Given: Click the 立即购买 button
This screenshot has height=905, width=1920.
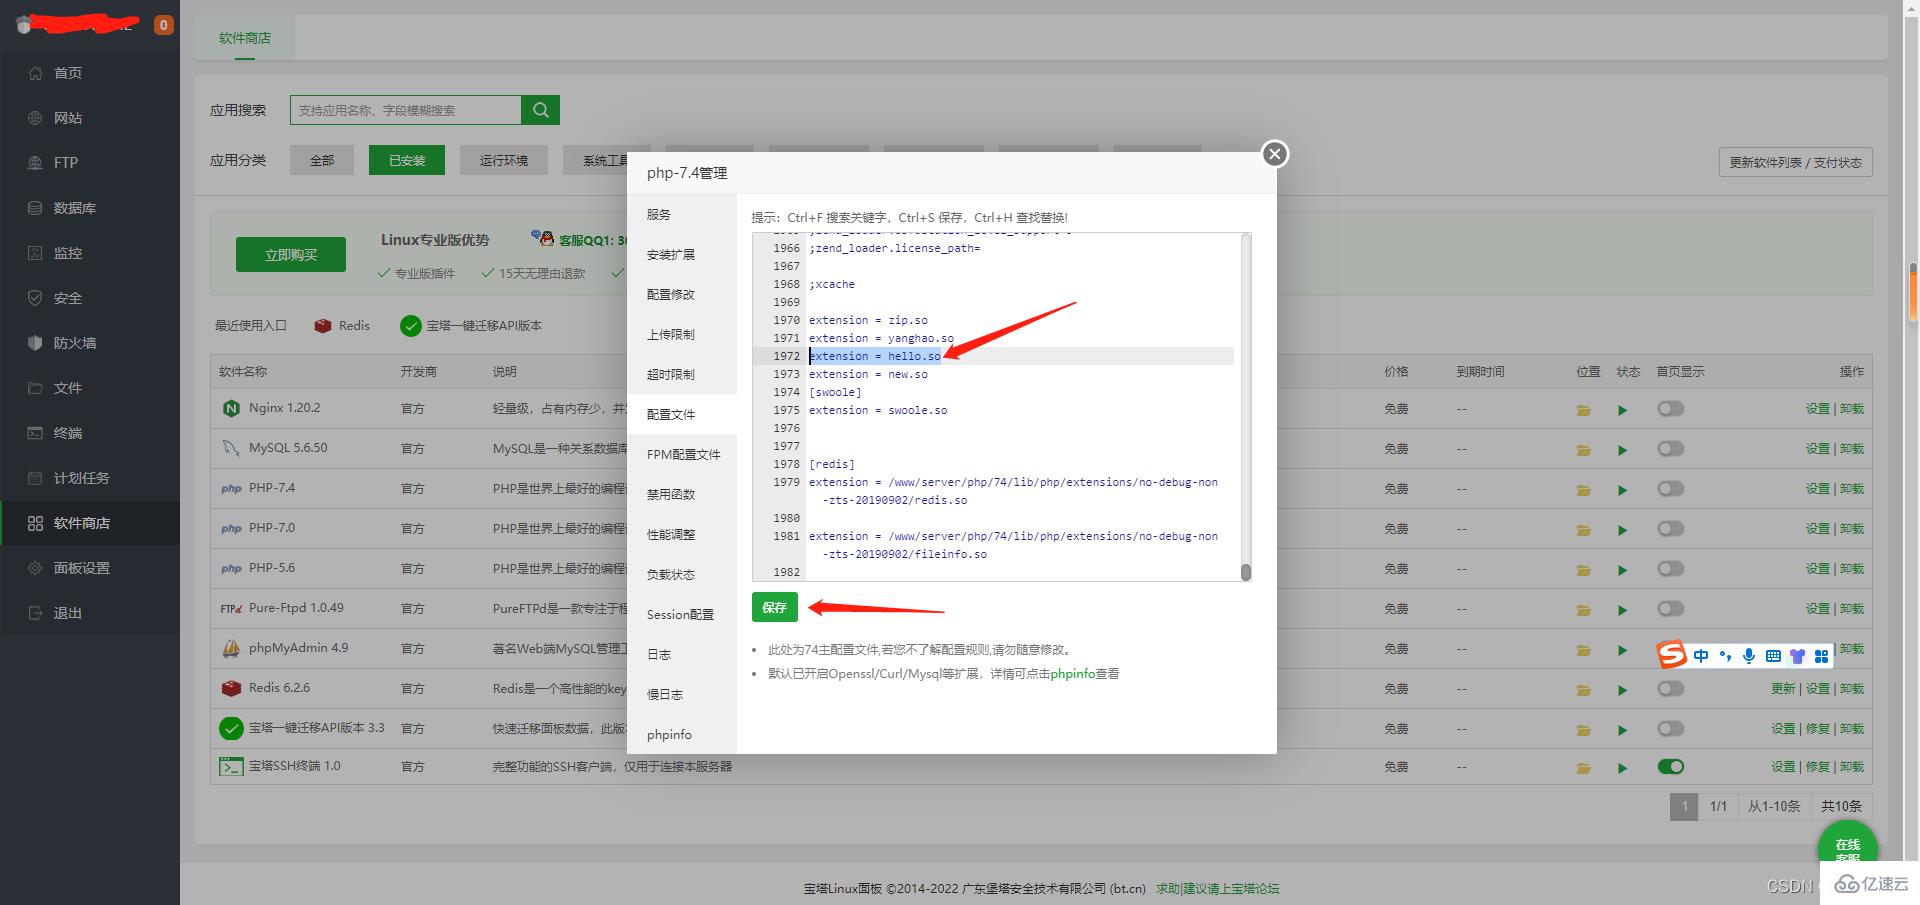Looking at the screenshot, I should click(291, 255).
